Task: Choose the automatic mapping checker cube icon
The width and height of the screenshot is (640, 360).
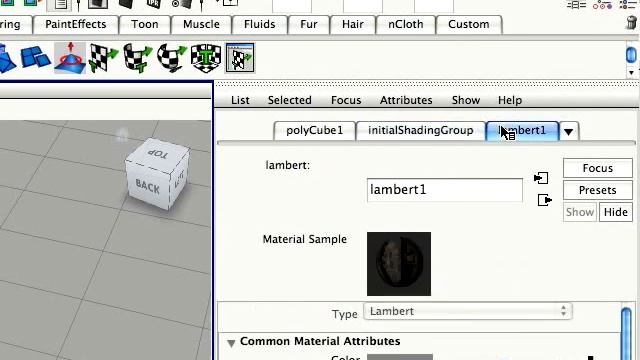Action: [x=206, y=58]
